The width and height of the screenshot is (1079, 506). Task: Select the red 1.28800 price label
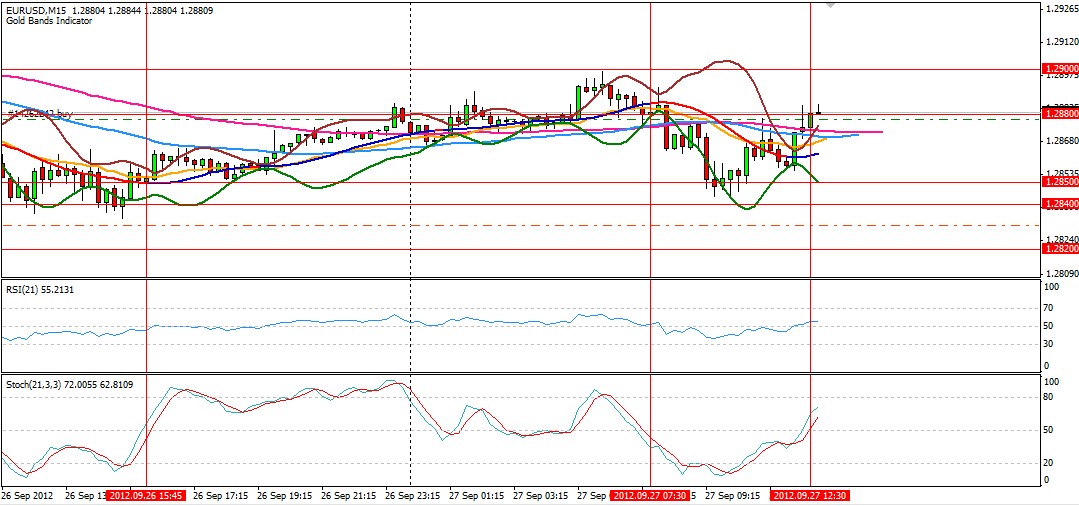(1060, 113)
